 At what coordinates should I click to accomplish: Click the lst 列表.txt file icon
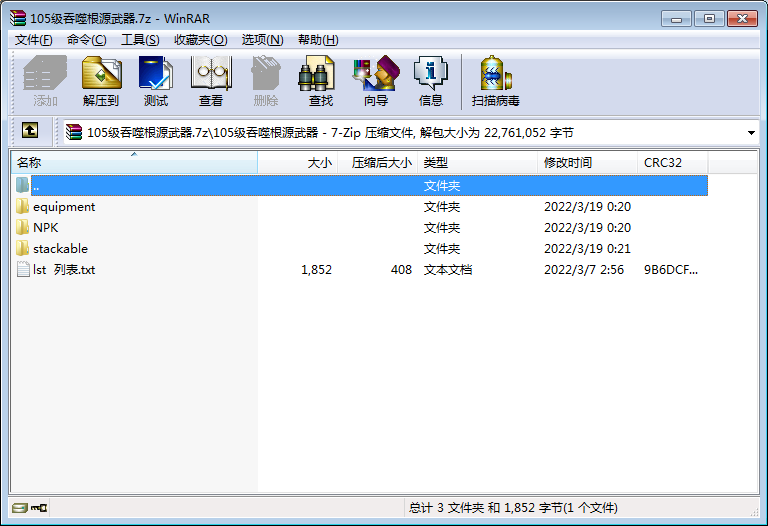(23, 269)
